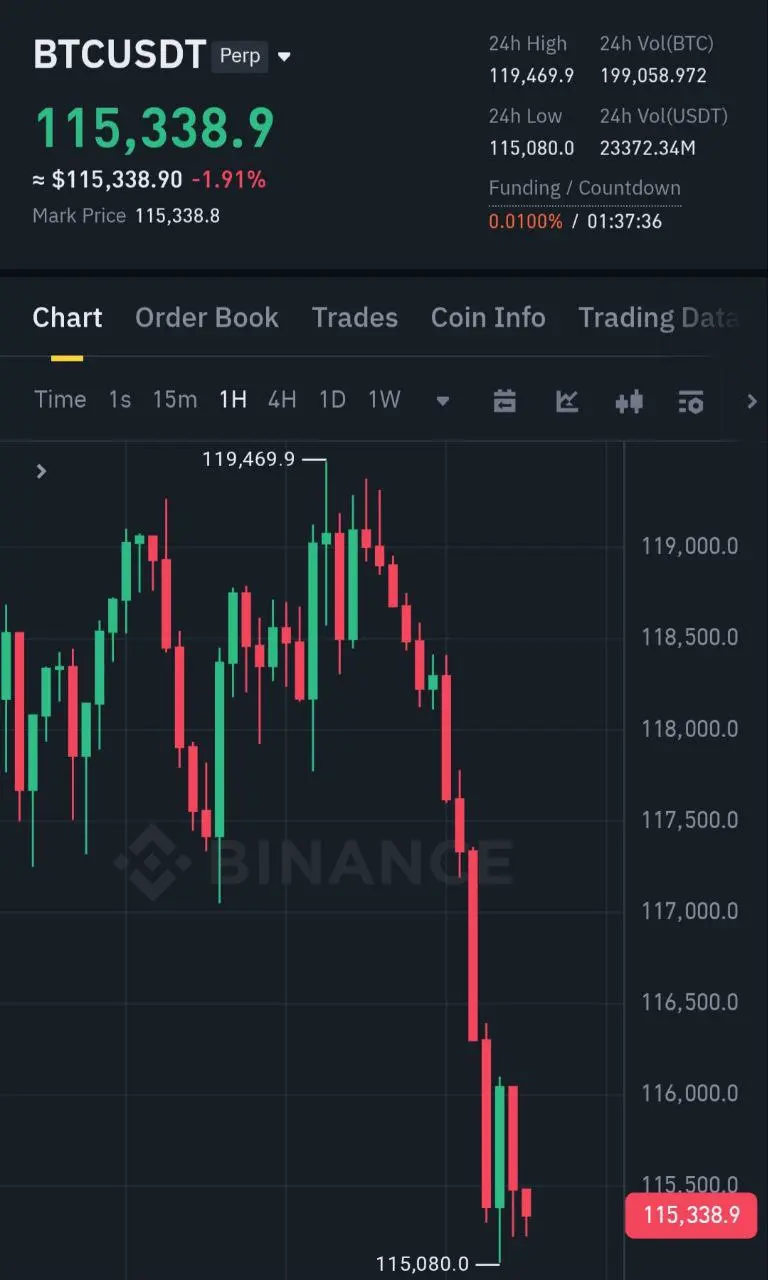Select the 4H interval
768x1280 pixels.
pos(282,400)
